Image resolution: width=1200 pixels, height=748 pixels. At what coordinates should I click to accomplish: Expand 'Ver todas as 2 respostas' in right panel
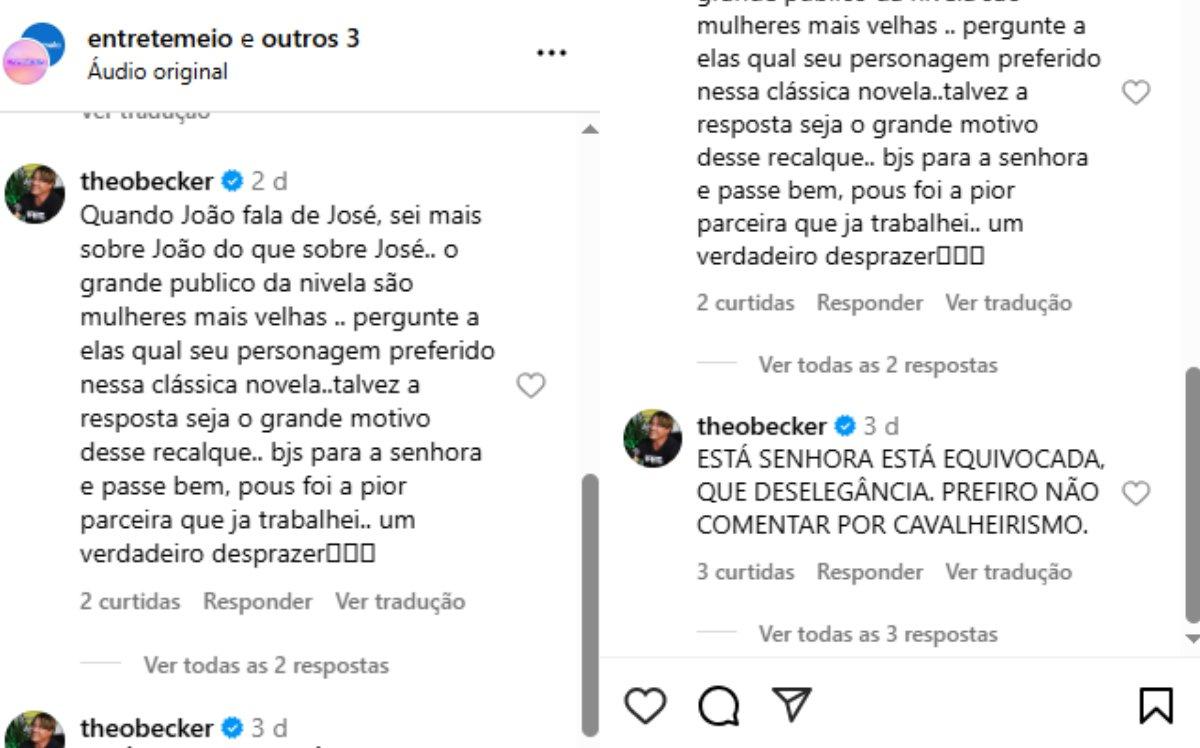coord(877,365)
